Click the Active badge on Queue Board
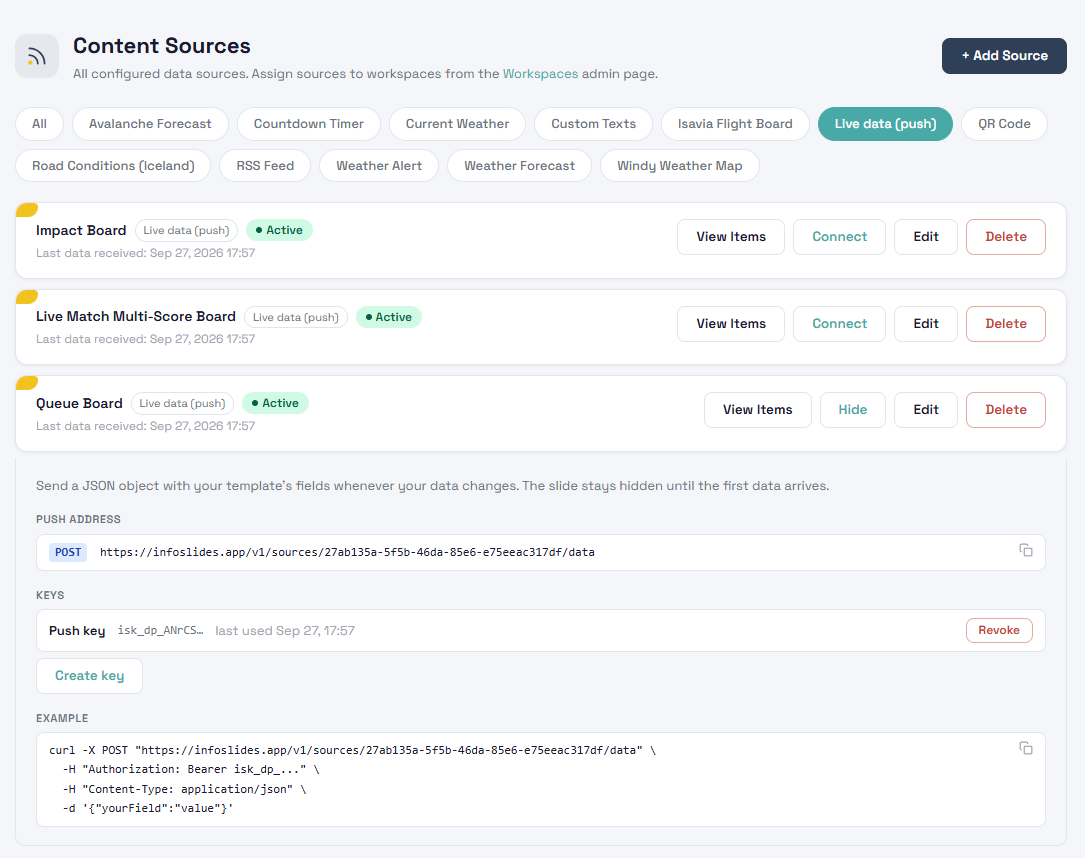1085x858 pixels. pyautogui.click(x=275, y=403)
